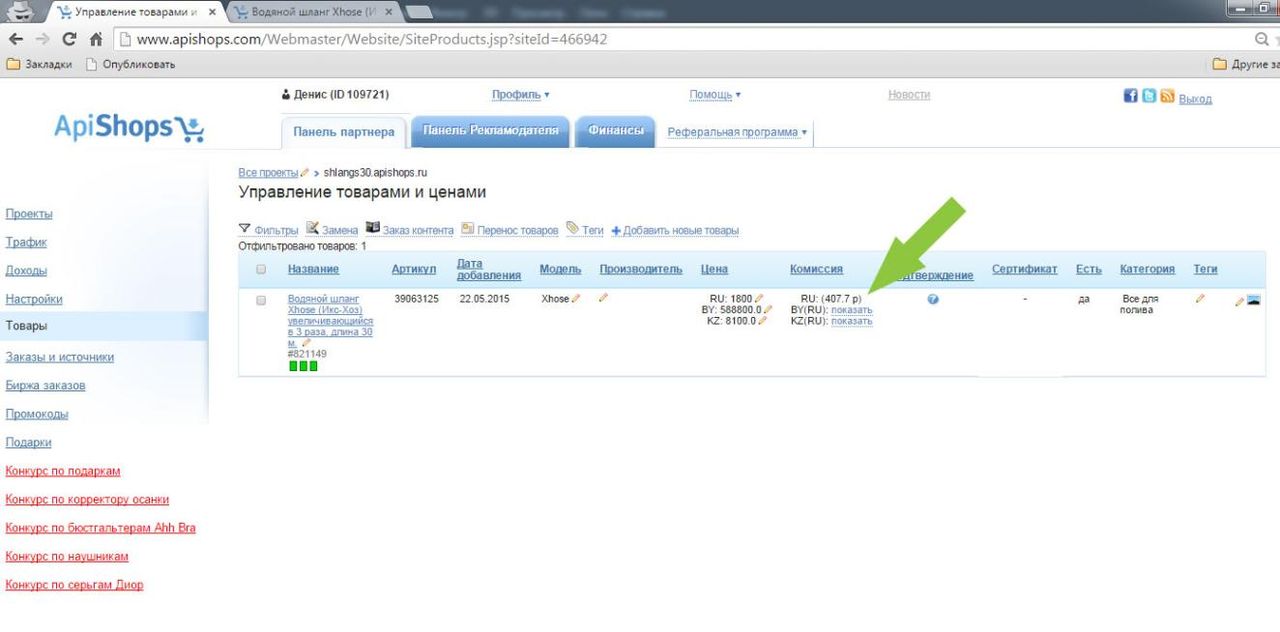Click the confirmation question mark icon

click(933, 299)
